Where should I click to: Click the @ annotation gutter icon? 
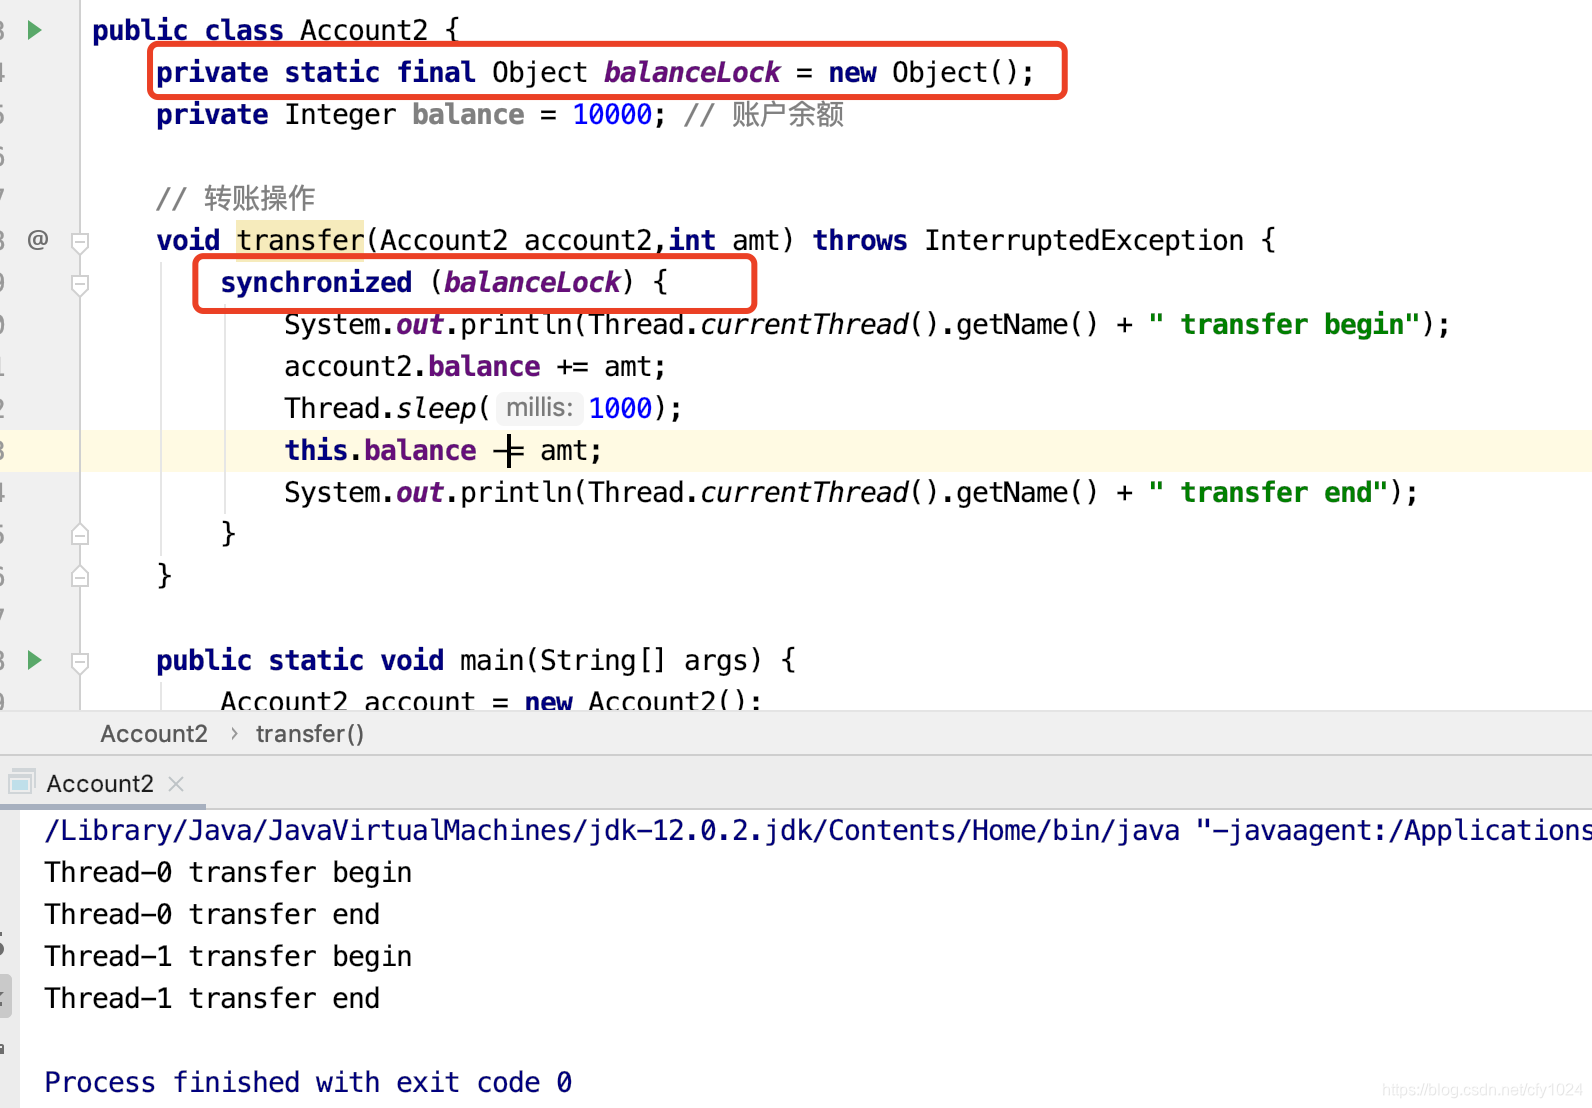click(x=38, y=240)
